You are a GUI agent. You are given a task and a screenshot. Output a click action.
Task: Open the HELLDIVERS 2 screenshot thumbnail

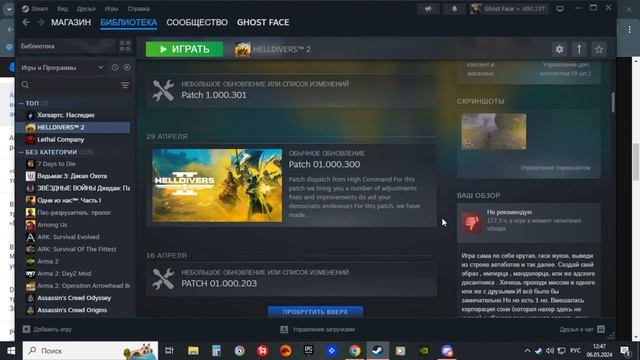coord(494,131)
